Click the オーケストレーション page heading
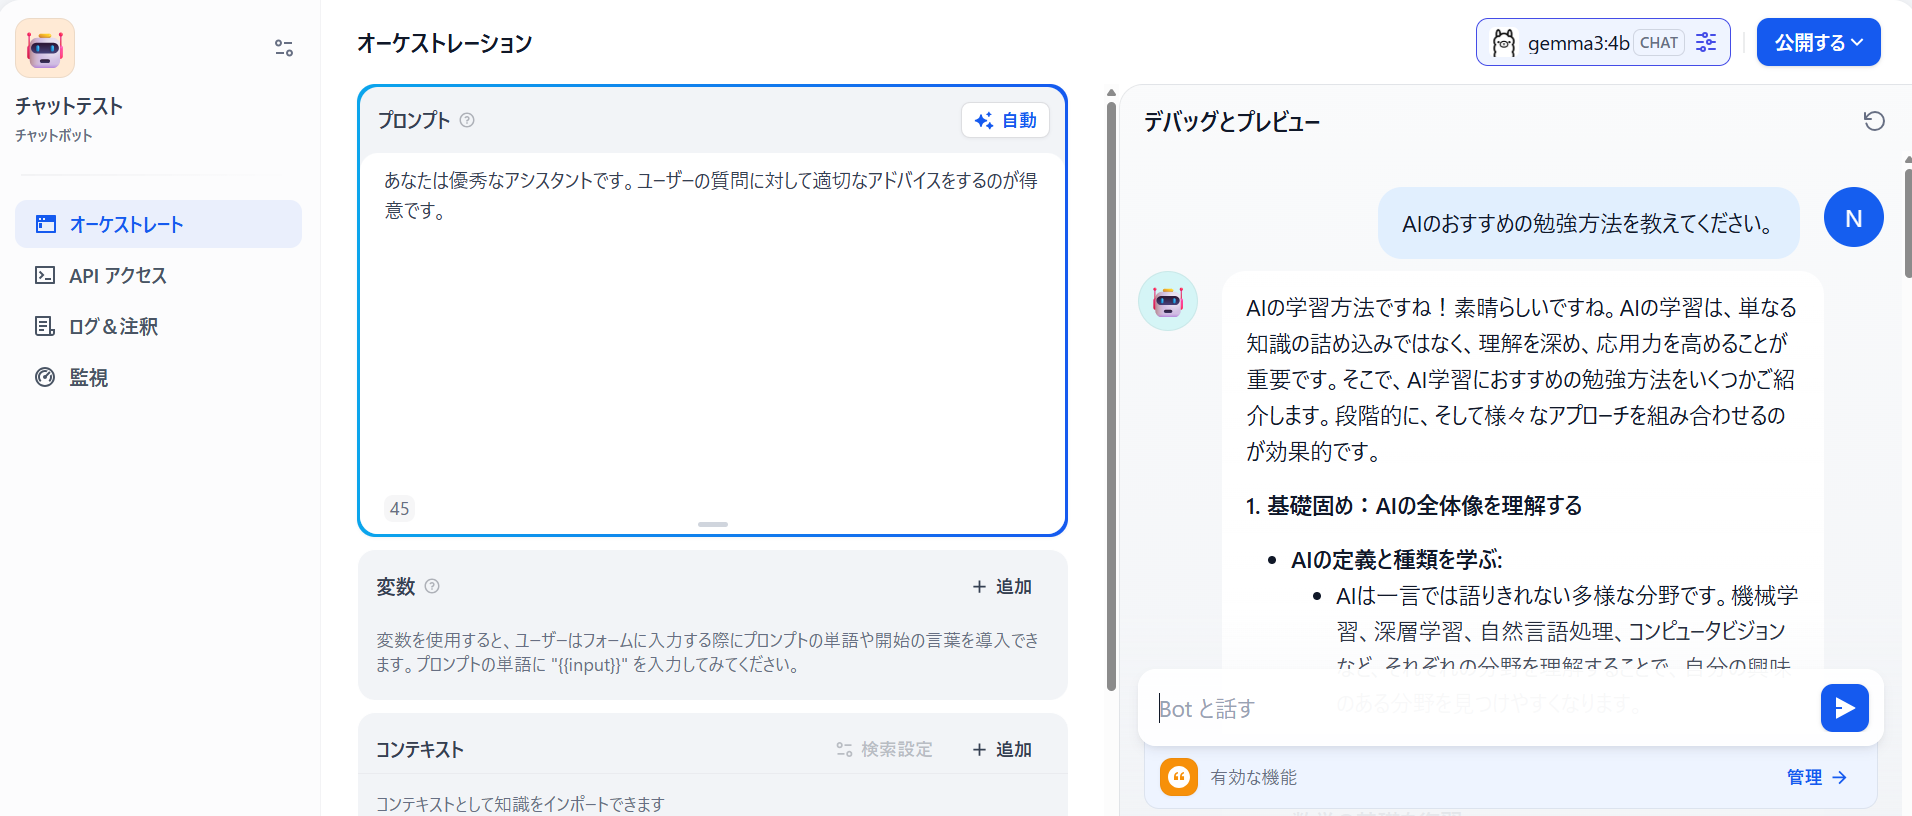This screenshot has width=1912, height=816. click(x=445, y=43)
